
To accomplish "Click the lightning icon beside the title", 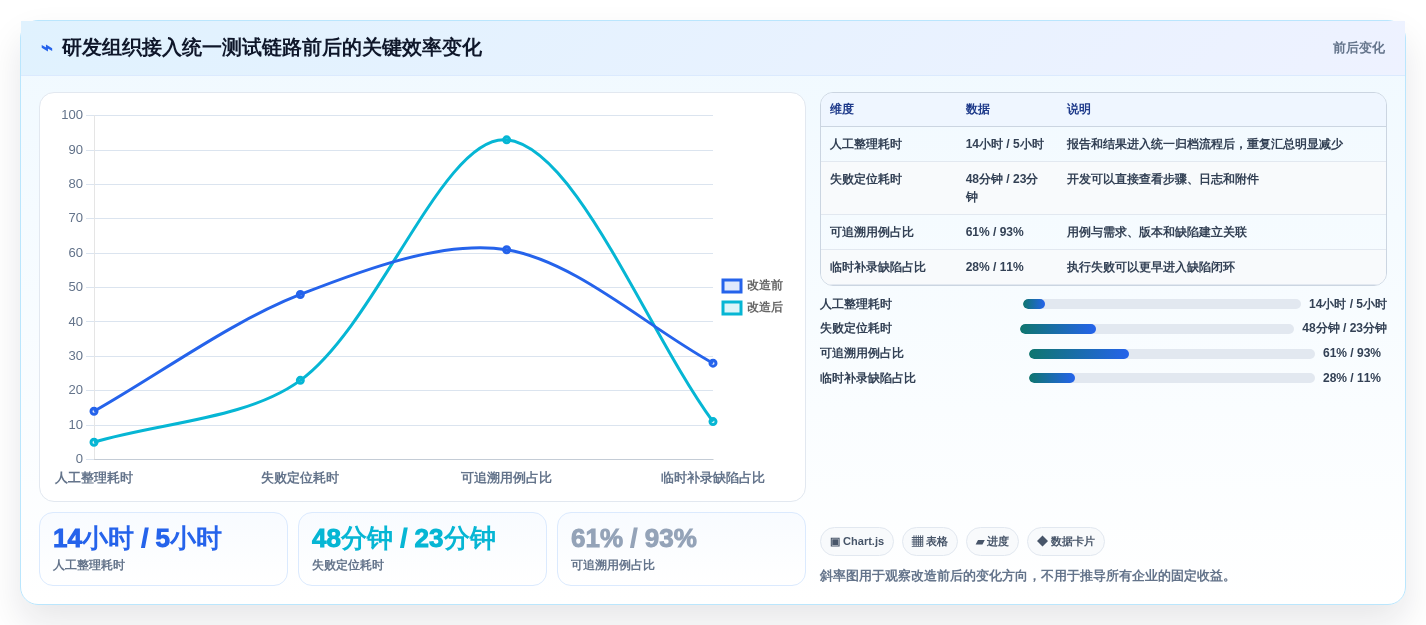I will [47, 48].
